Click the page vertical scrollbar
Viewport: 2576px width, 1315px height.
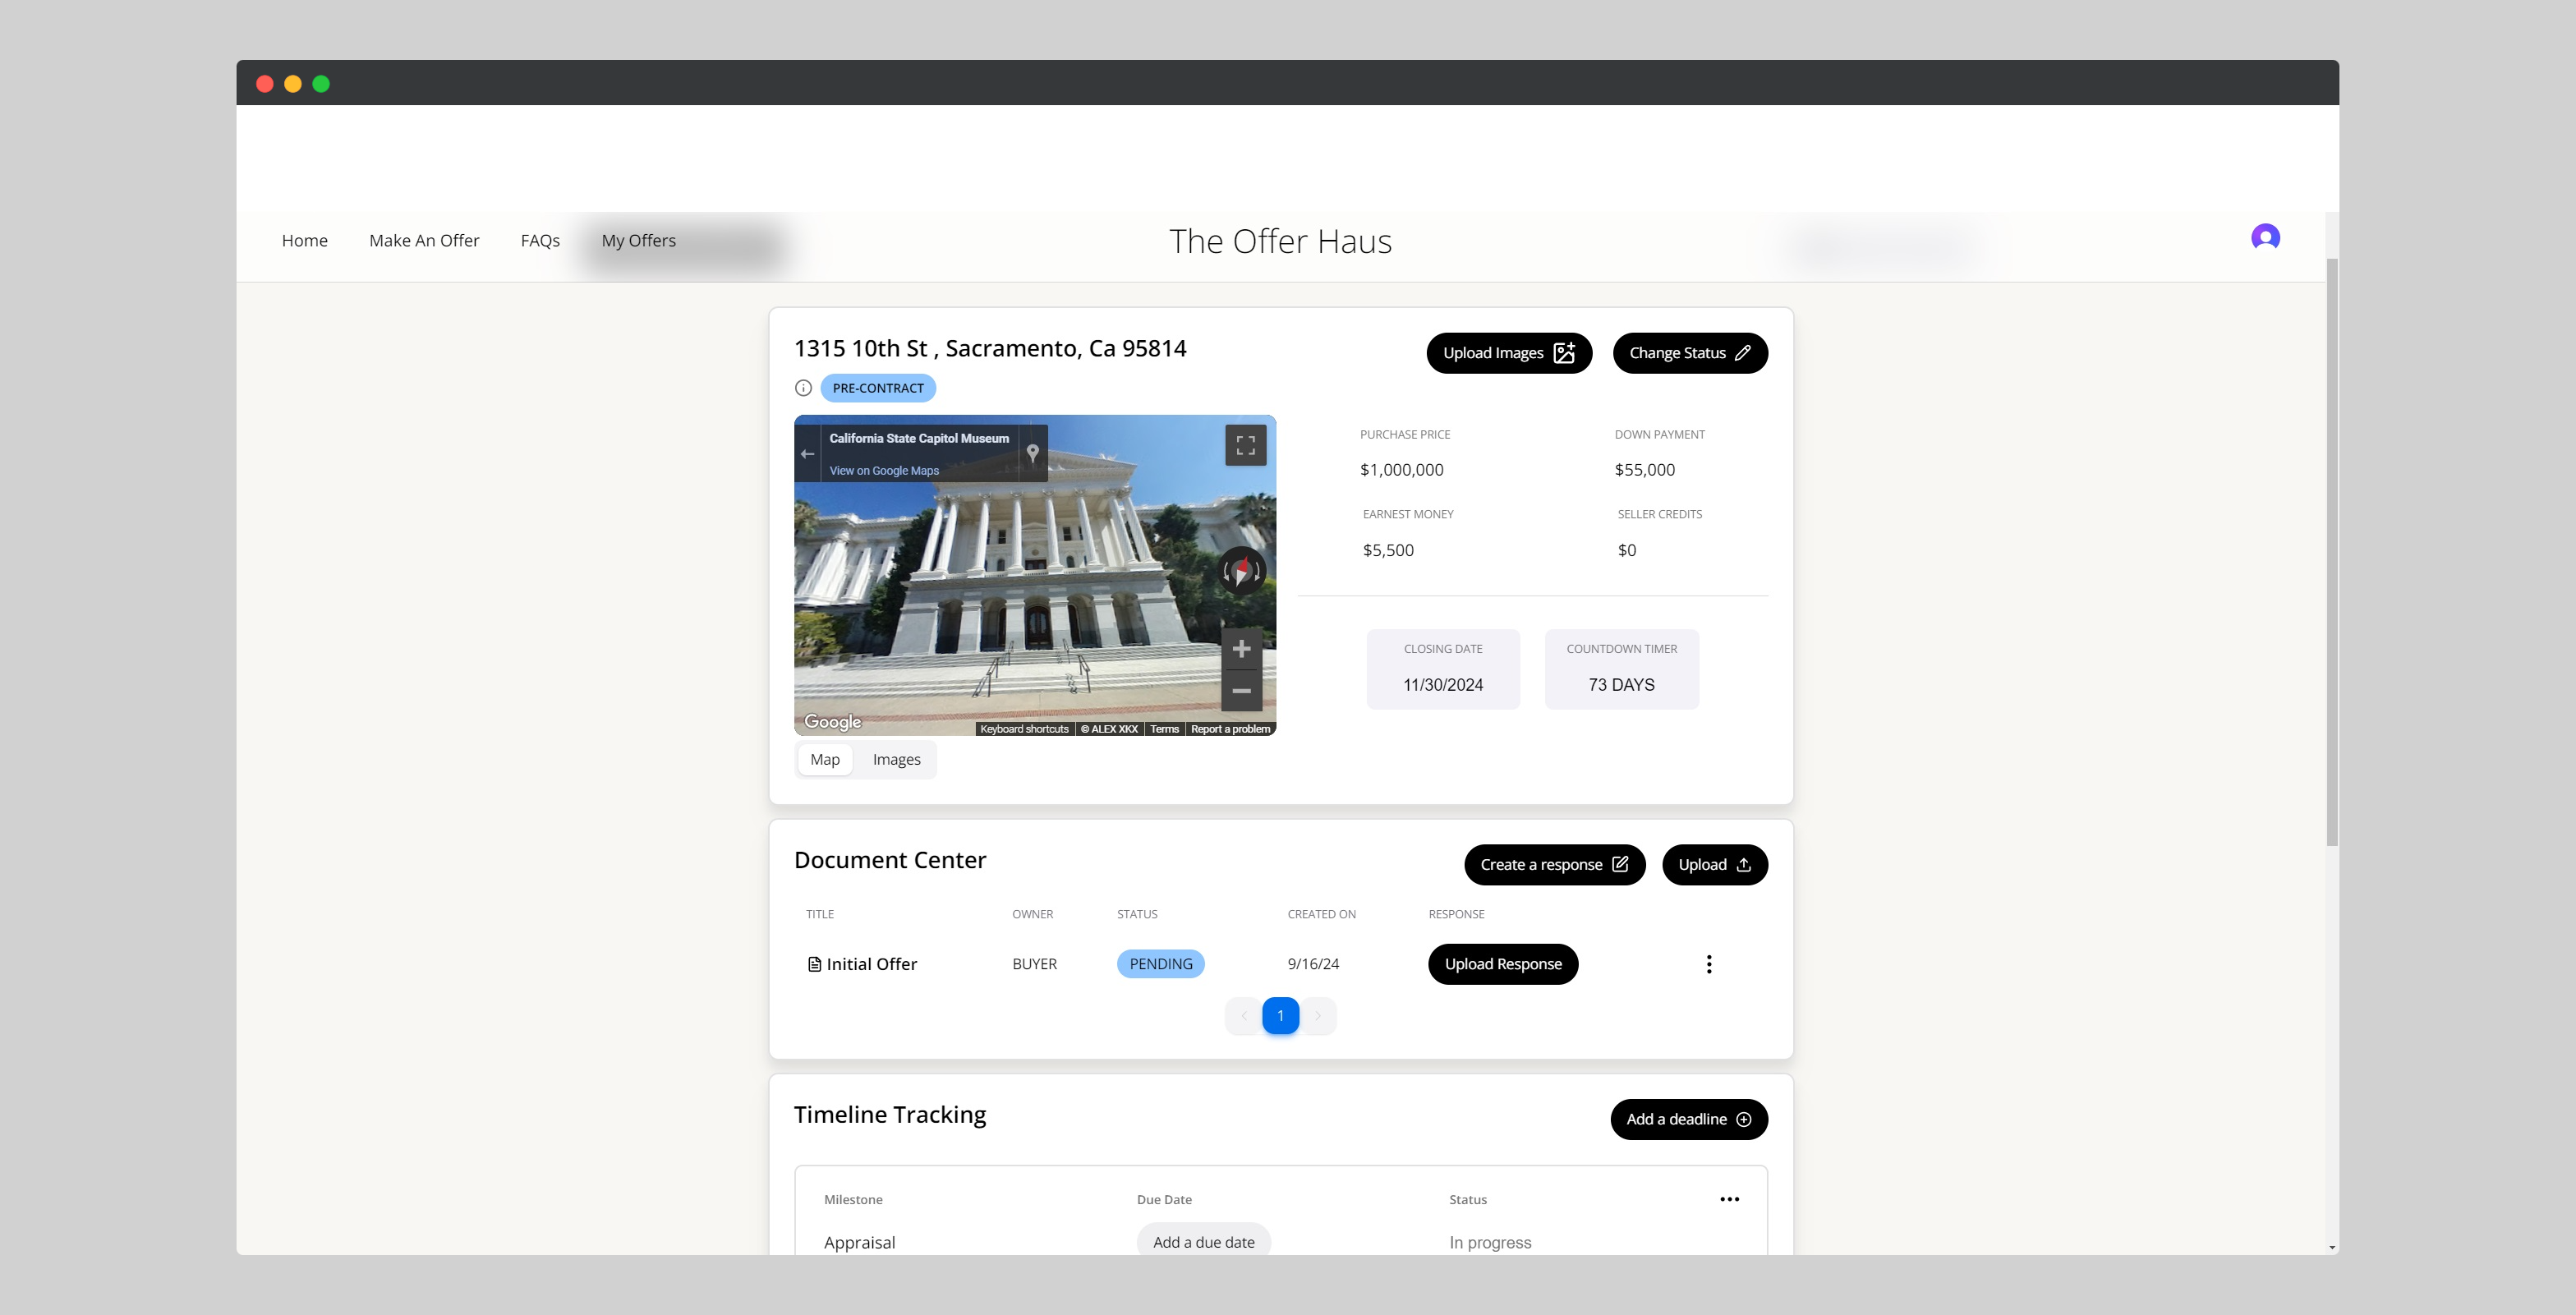pyautogui.click(x=2331, y=550)
